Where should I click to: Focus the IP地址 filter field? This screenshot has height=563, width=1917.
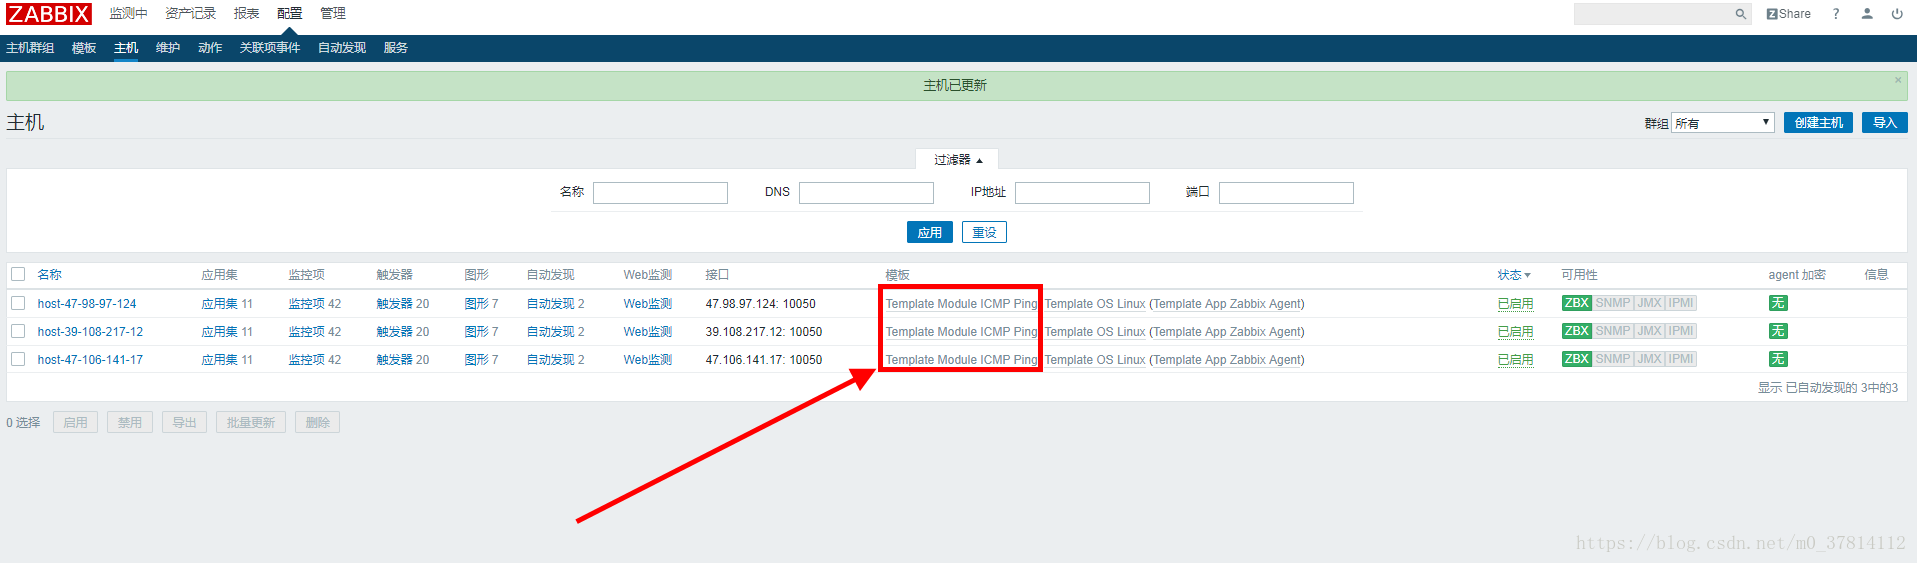tap(1082, 192)
